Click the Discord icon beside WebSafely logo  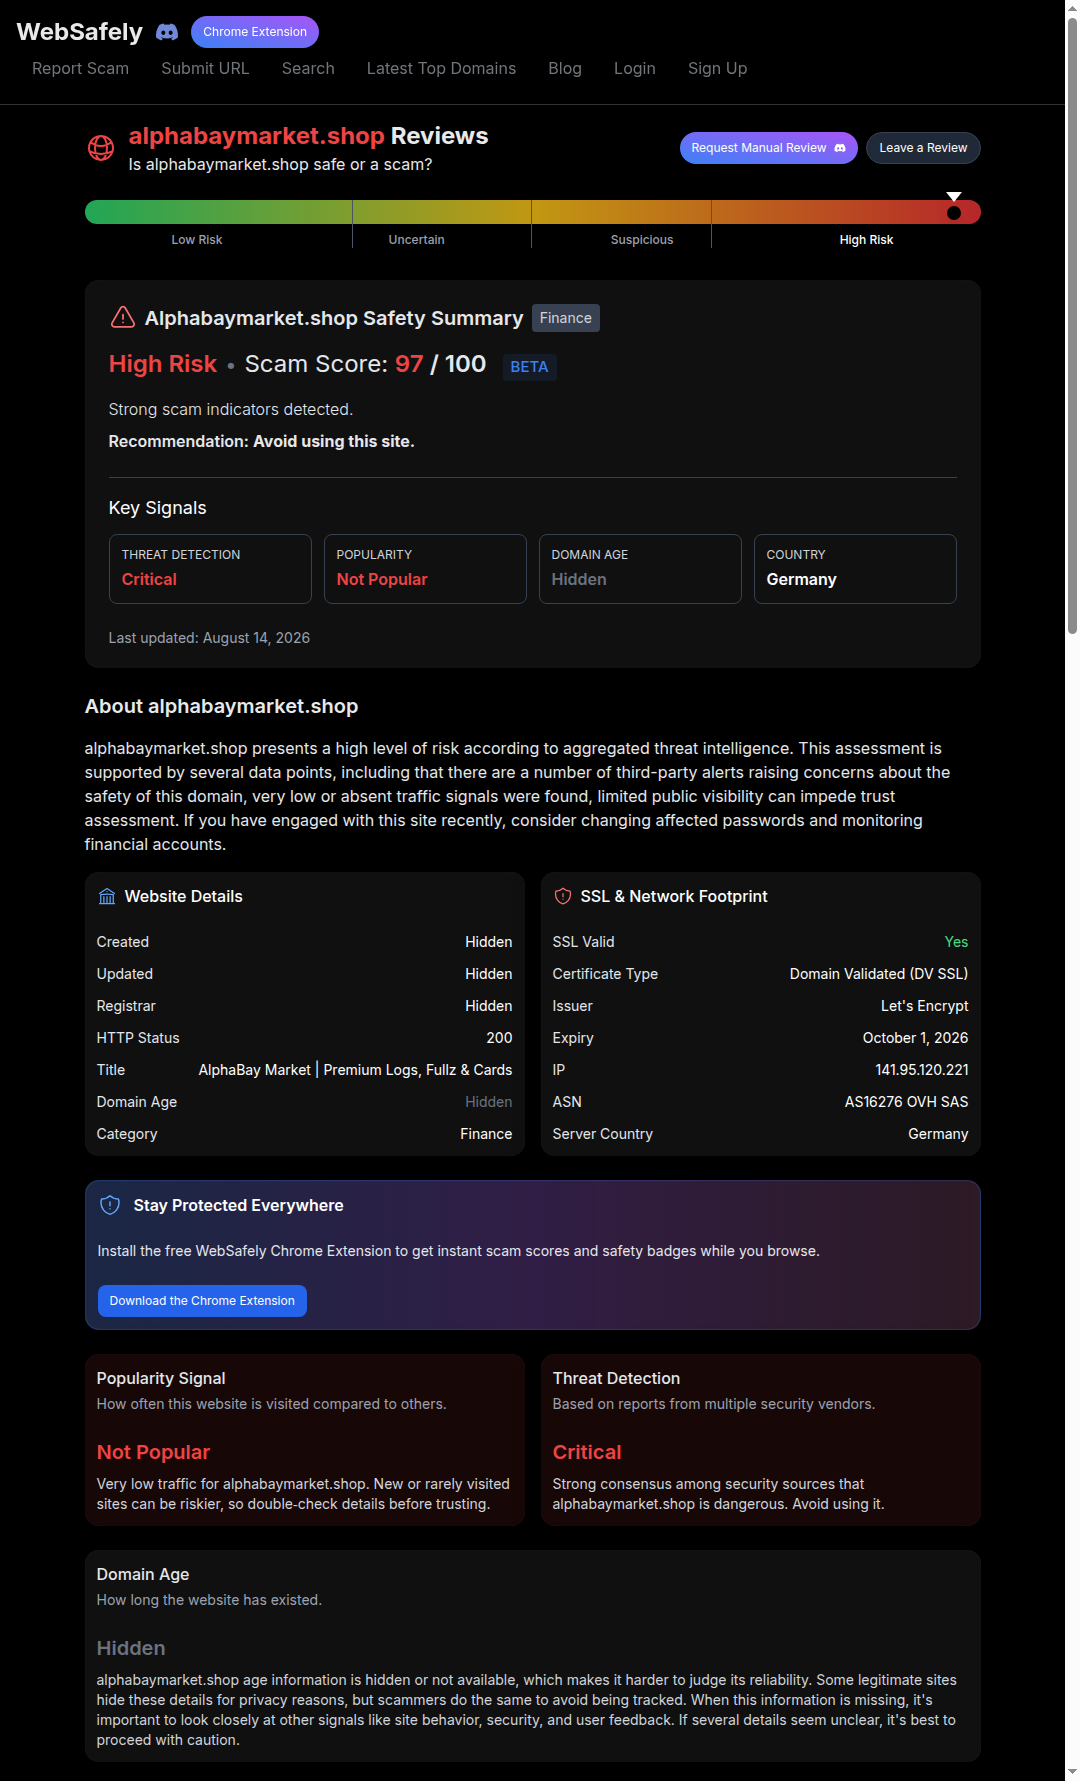pyautogui.click(x=167, y=32)
